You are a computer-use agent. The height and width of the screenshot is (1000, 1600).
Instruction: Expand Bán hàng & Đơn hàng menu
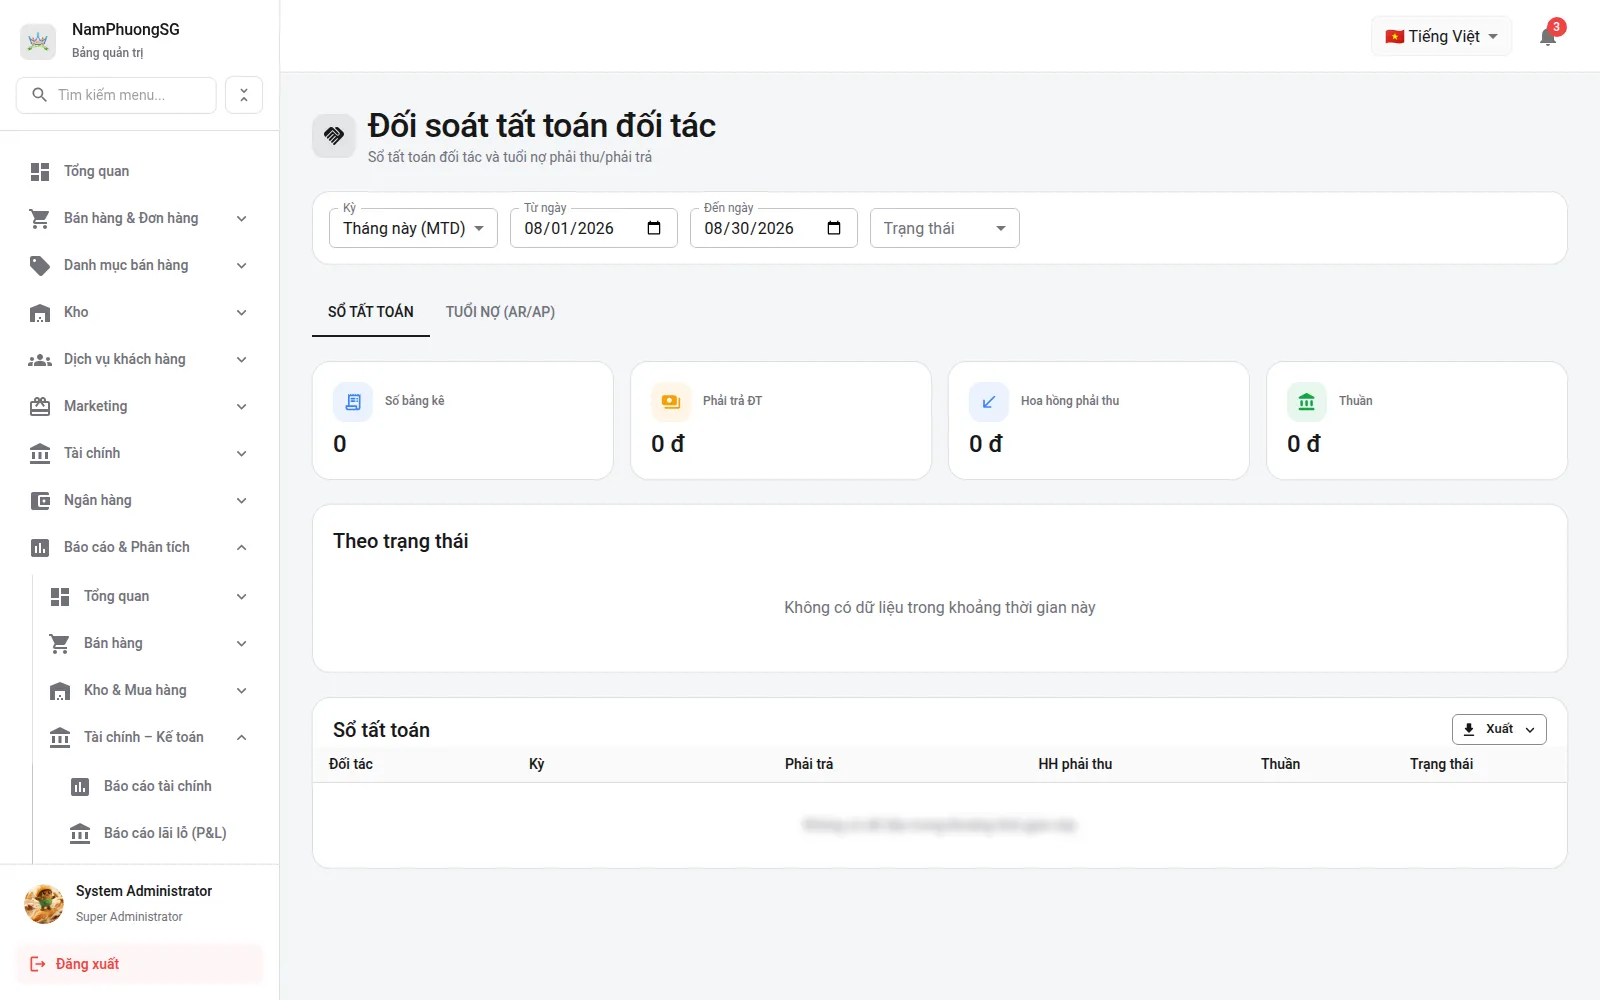[x=140, y=218]
